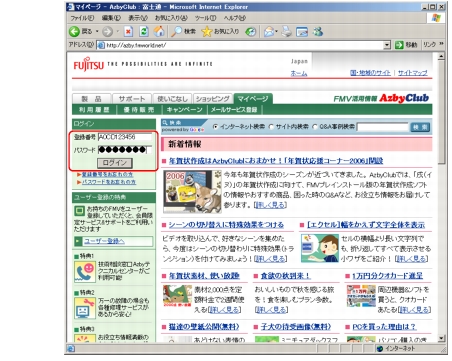Open forgot password link
452x361 pixels.
[x=109, y=182]
